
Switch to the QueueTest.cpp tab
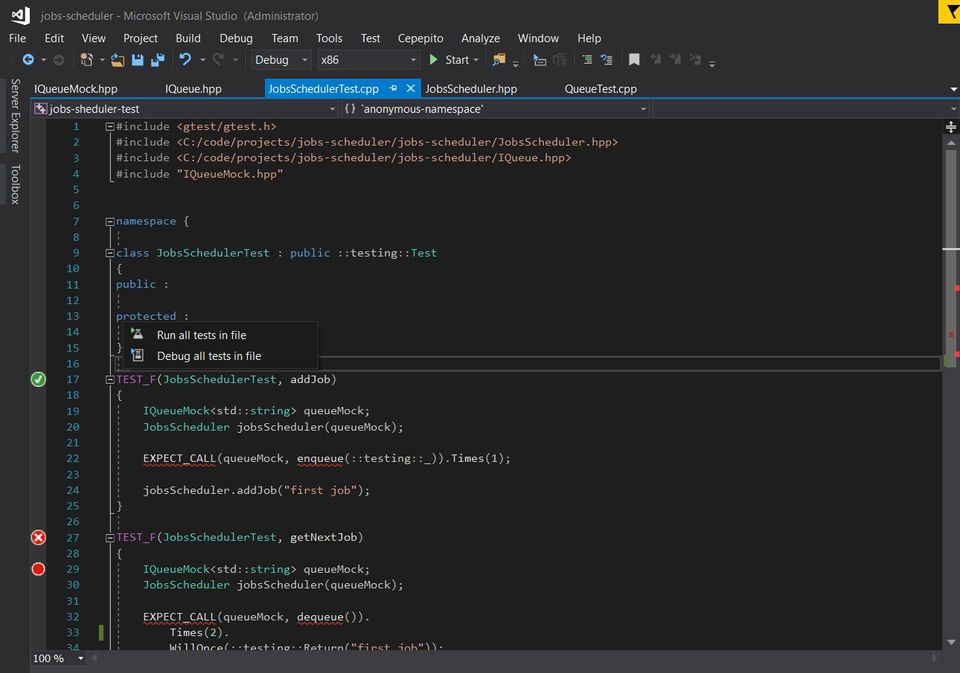pyautogui.click(x=601, y=89)
